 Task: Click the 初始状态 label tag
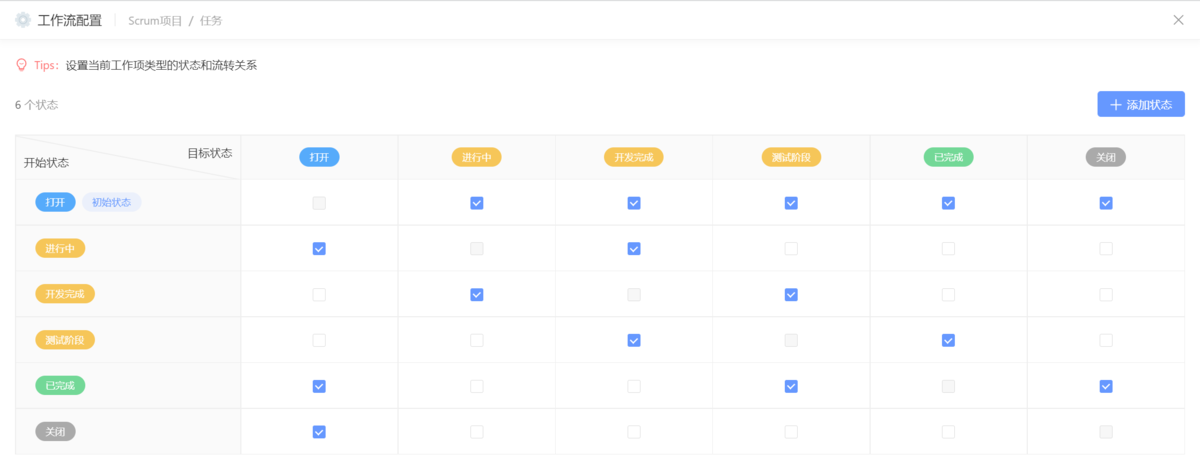coord(111,202)
